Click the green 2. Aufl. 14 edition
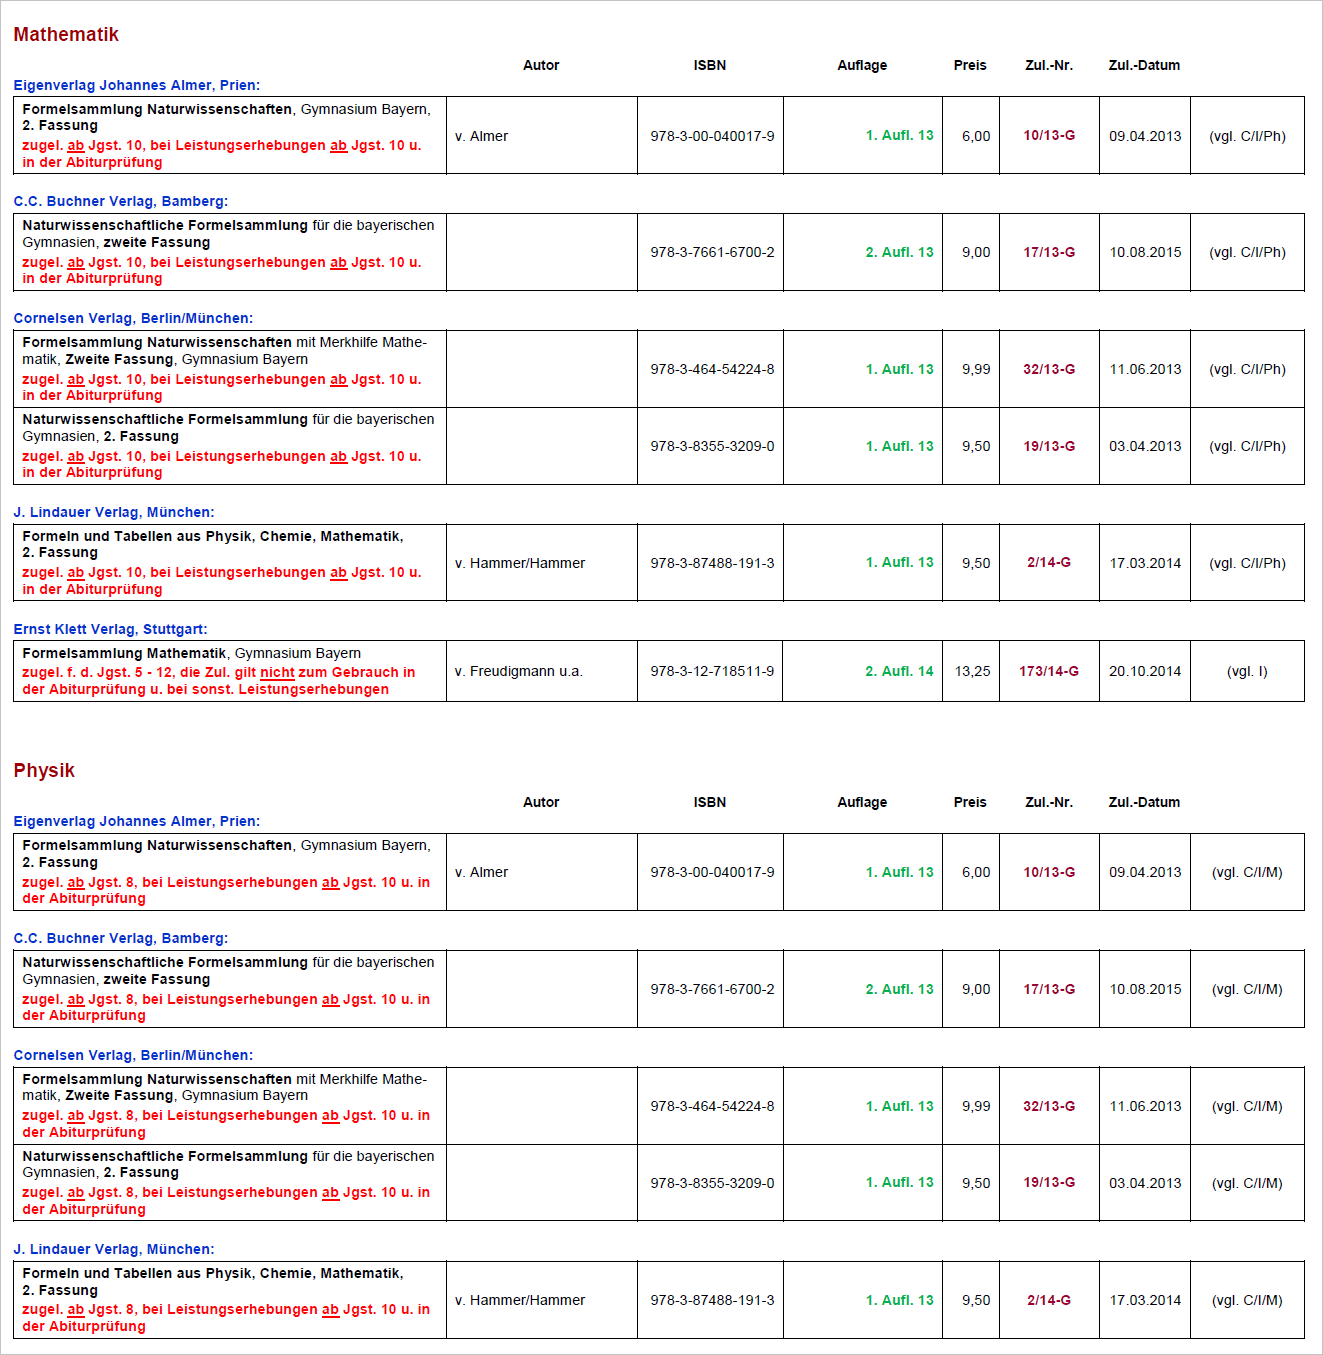 (898, 671)
